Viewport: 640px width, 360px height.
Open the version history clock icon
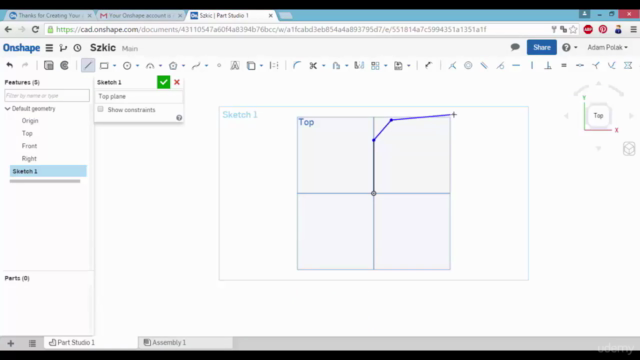(x=77, y=48)
